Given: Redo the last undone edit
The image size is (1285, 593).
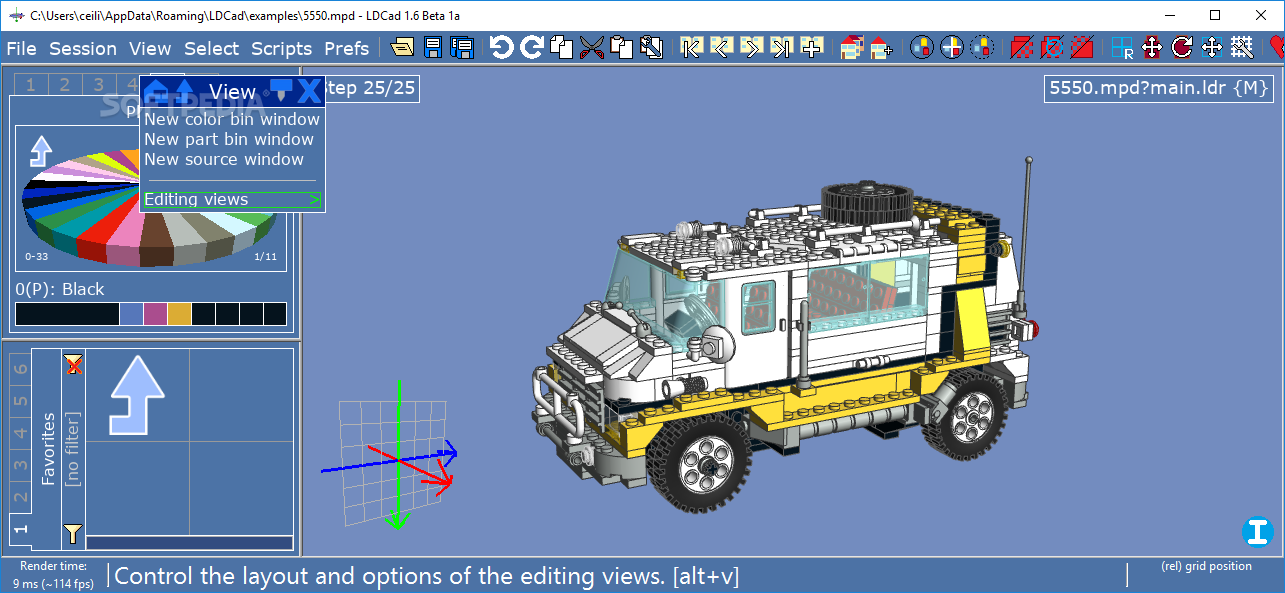Looking at the screenshot, I should pos(532,47).
